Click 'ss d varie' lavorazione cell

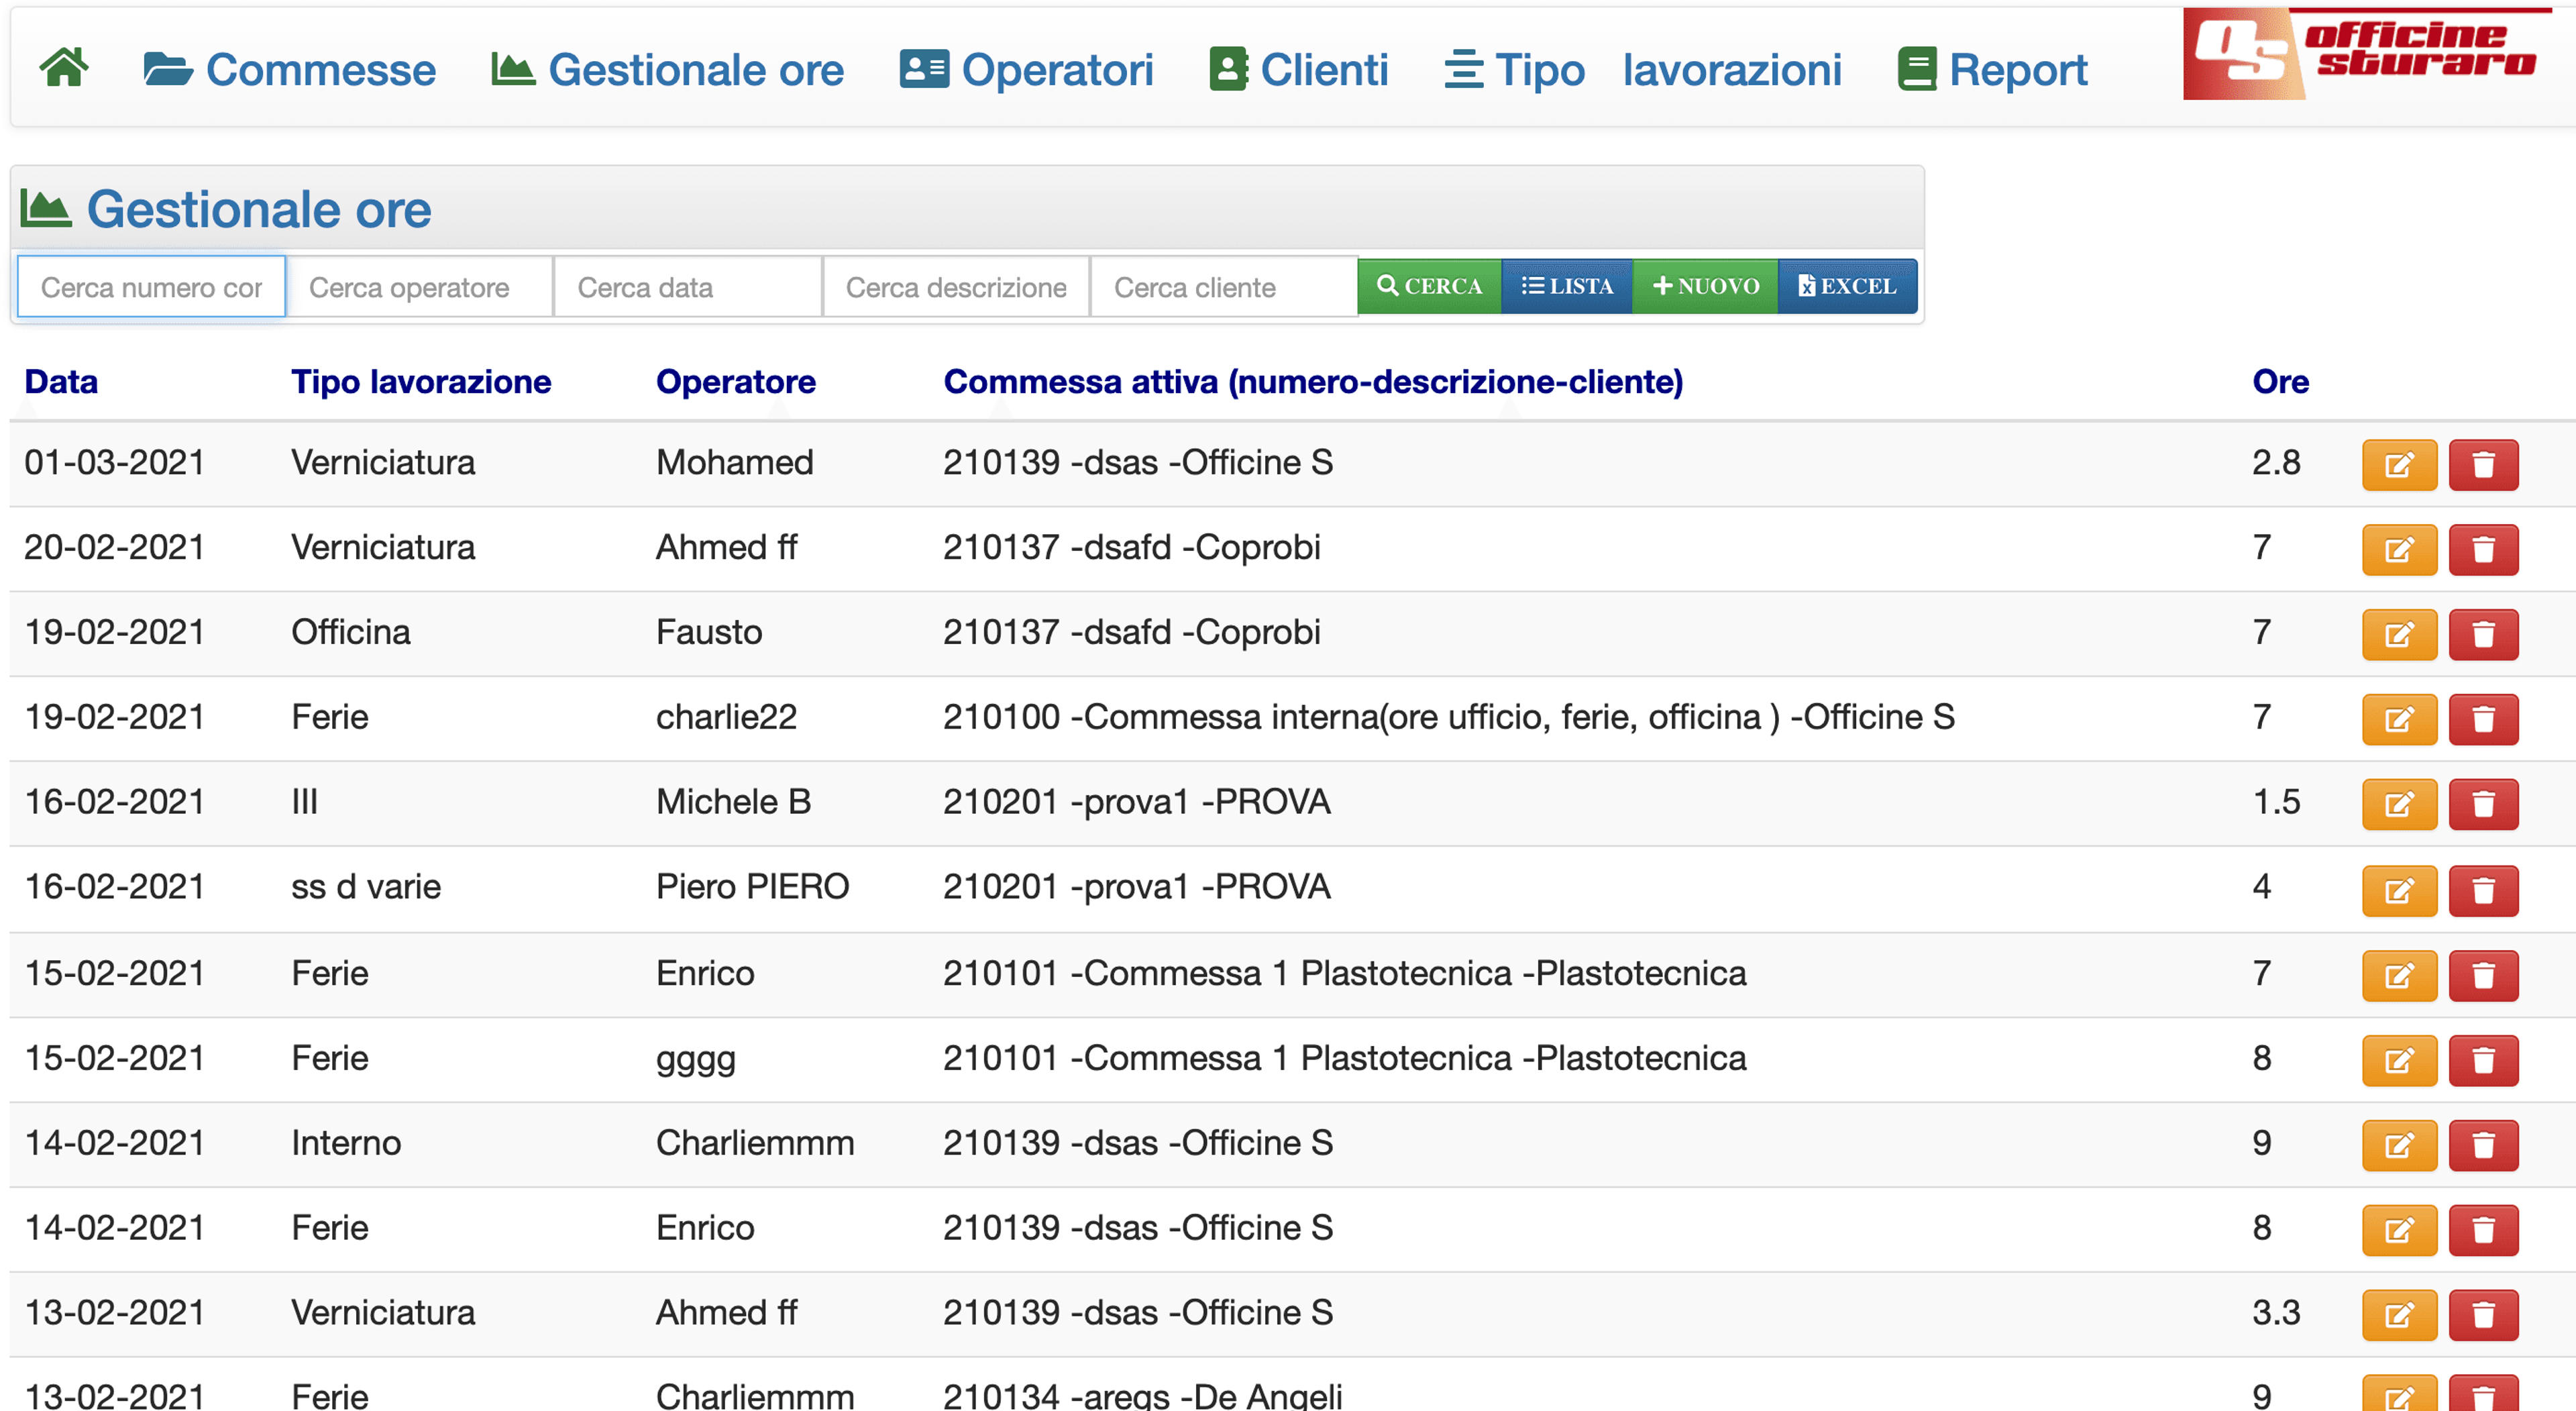pos(366,887)
